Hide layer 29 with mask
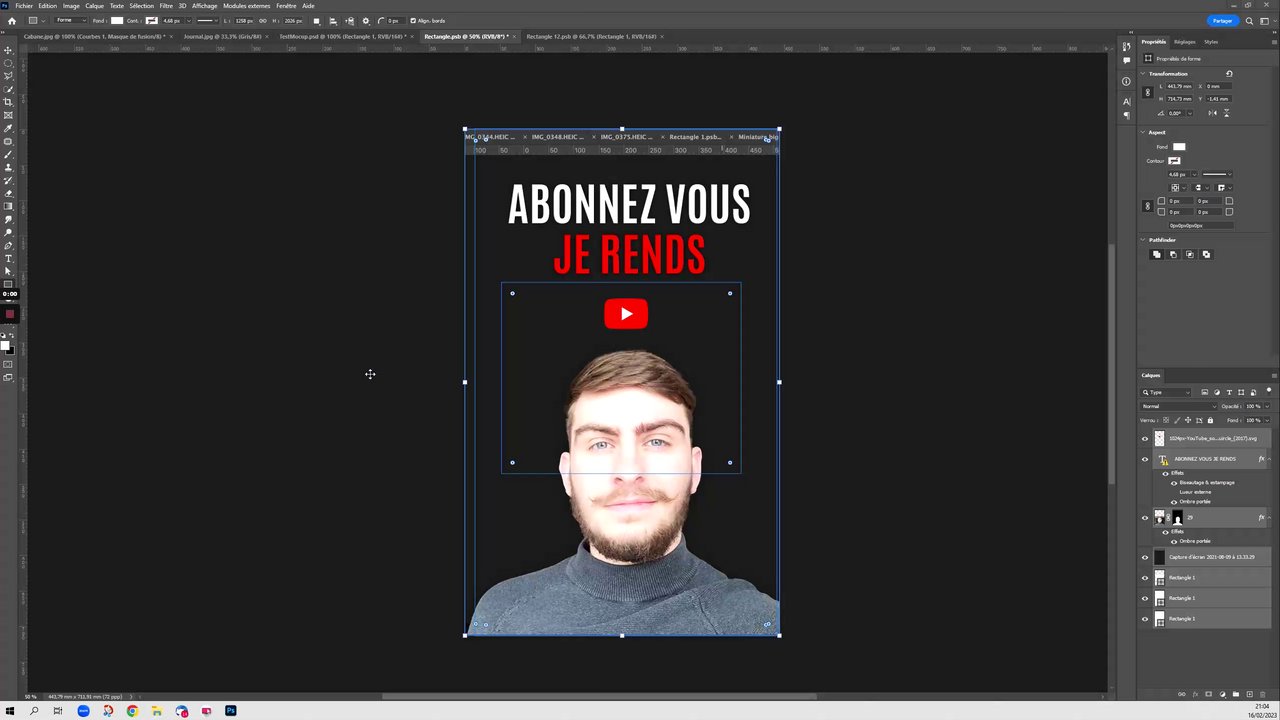Screen dimensions: 1280x720 coord(1145,518)
